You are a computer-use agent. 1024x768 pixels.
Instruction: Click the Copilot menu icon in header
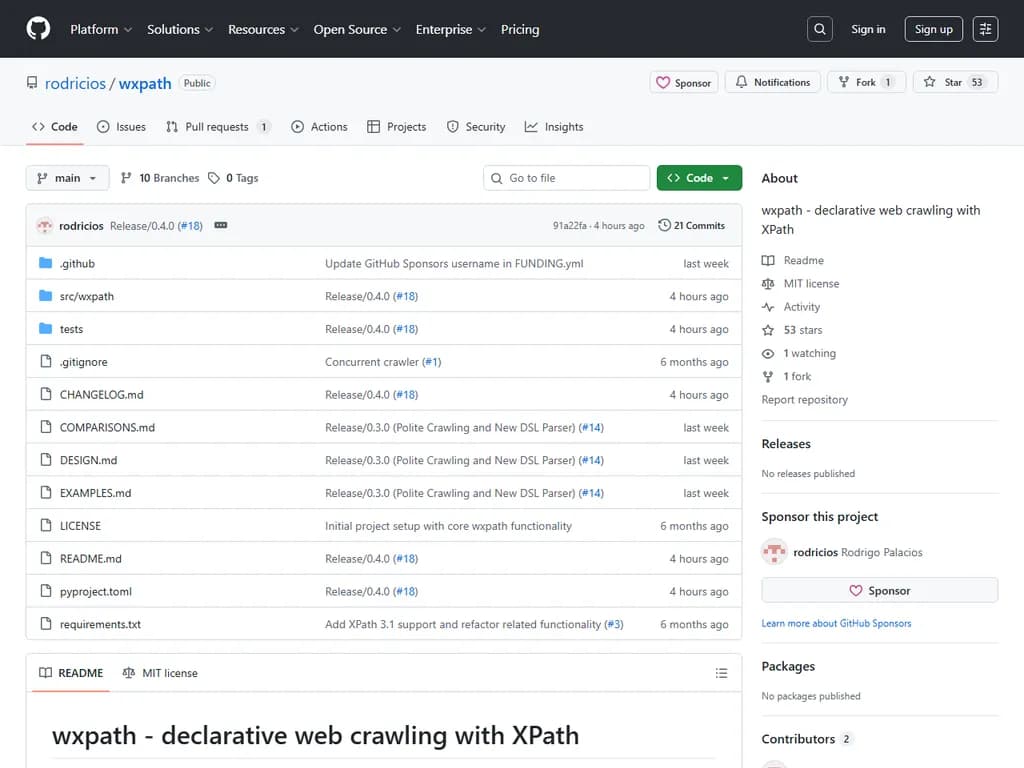point(985,29)
